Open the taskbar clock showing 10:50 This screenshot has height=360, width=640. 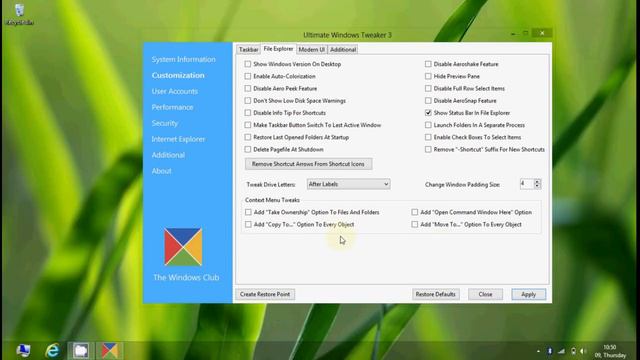[x=610, y=351]
